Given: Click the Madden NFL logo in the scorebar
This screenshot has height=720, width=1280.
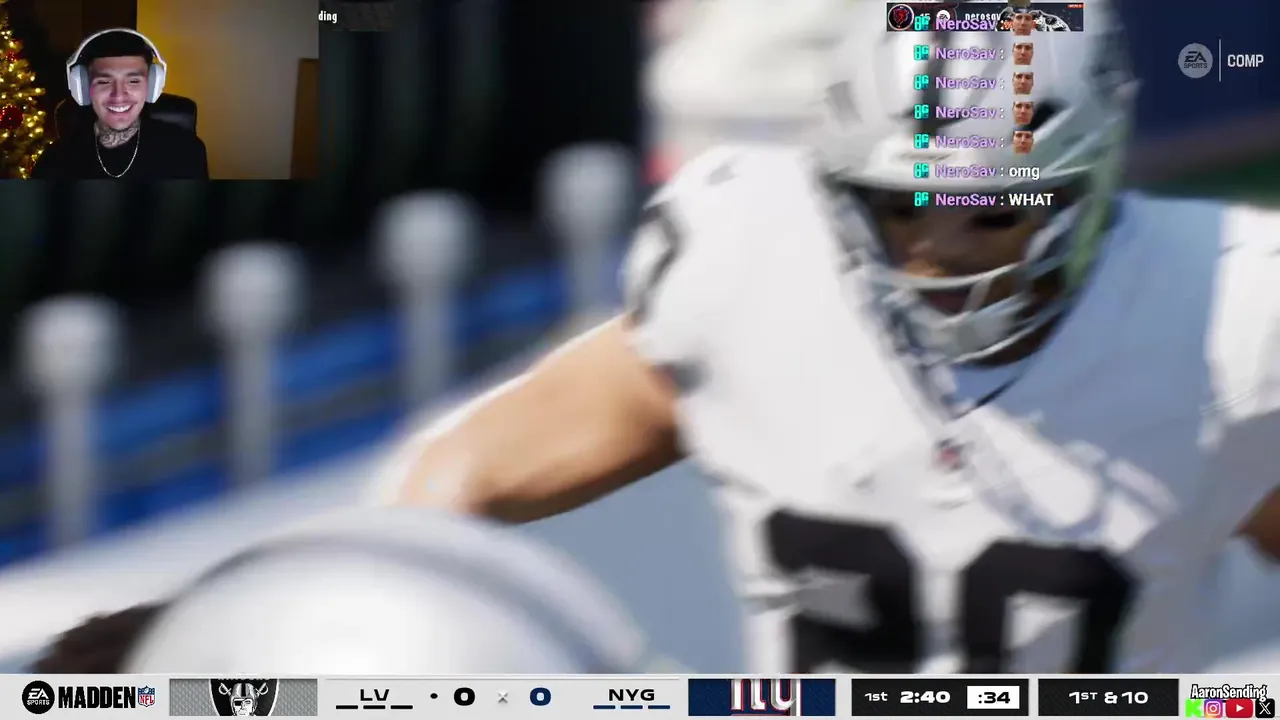Looking at the screenshot, I should [107, 697].
